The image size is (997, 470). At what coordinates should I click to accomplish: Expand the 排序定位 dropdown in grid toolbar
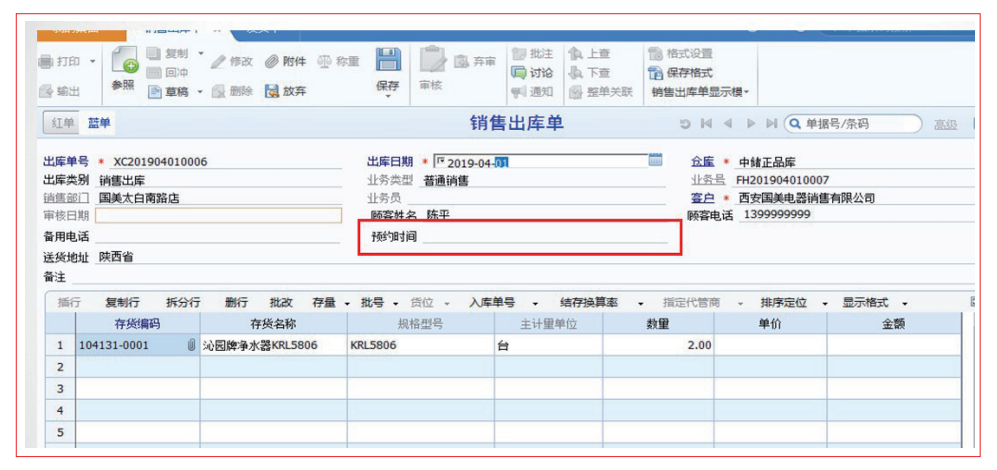[825, 303]
